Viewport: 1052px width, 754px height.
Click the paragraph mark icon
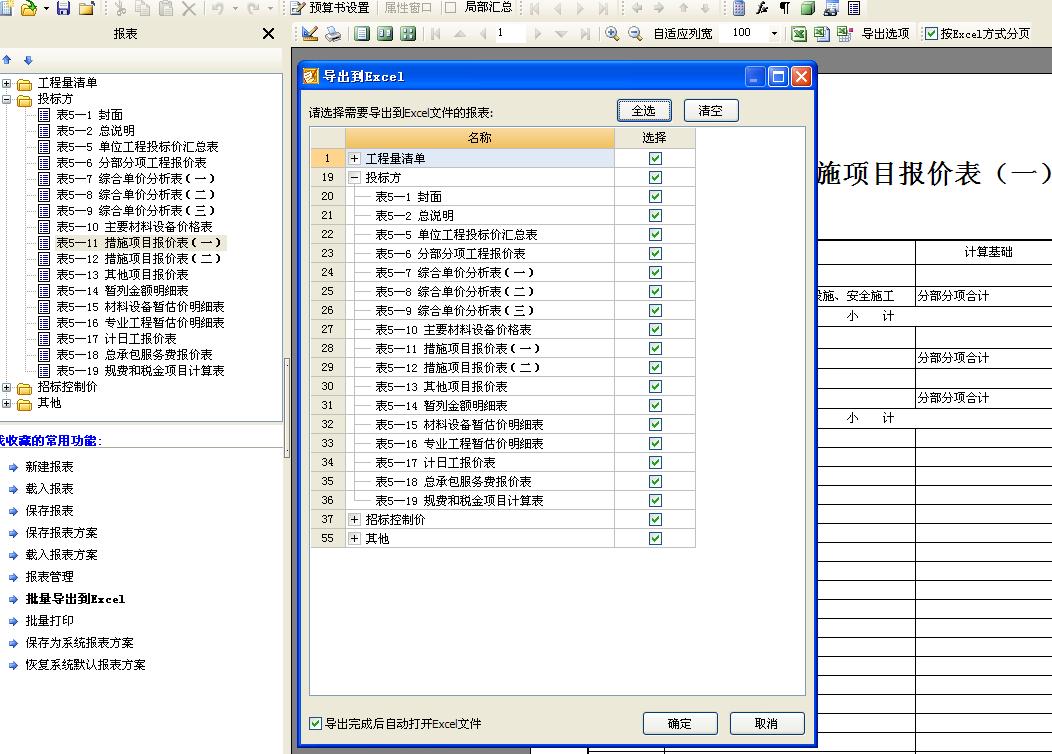784,8
